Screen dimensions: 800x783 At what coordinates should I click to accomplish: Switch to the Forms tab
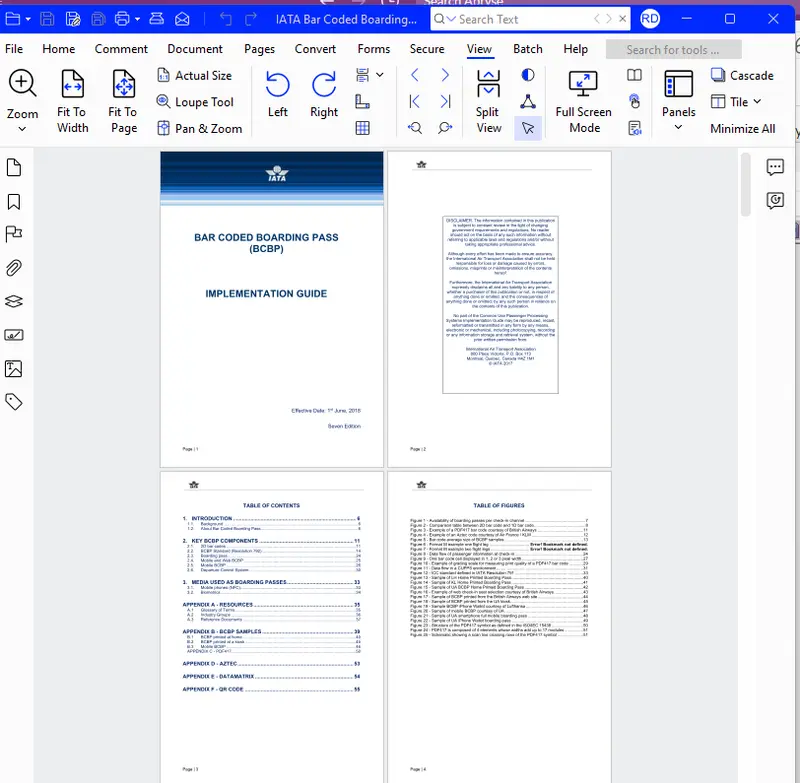373,49
